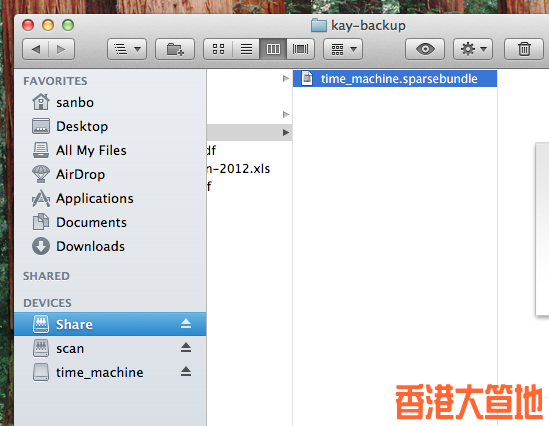Image resolution: width=549 pixels, height=426 pixels.
Task: Open Downloads folder
Action: pos(110,246)
